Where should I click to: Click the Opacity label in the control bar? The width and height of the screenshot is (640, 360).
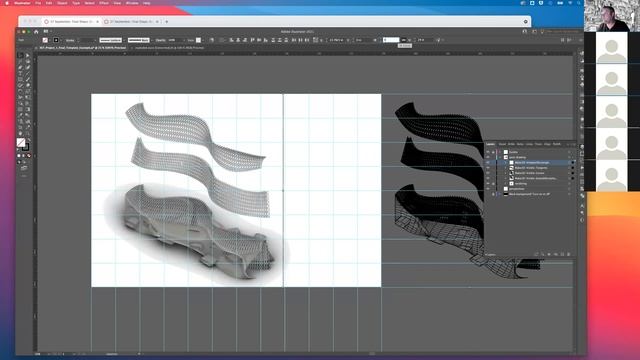tap(161, 40)
